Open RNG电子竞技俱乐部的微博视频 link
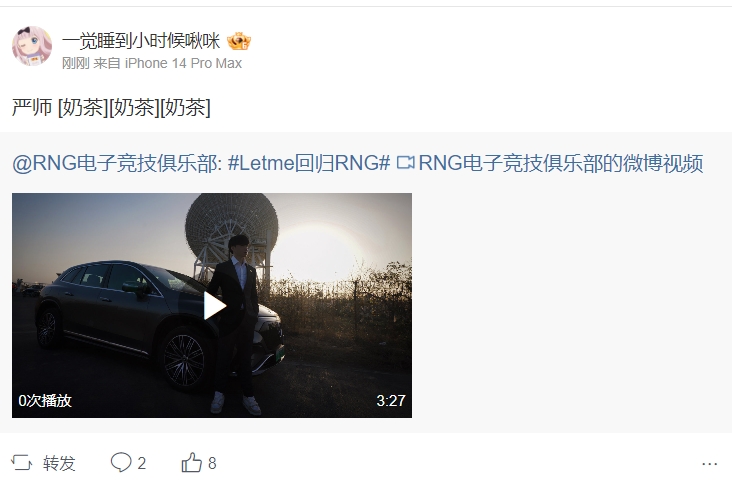732x491 pixels. tap(561, 163)
